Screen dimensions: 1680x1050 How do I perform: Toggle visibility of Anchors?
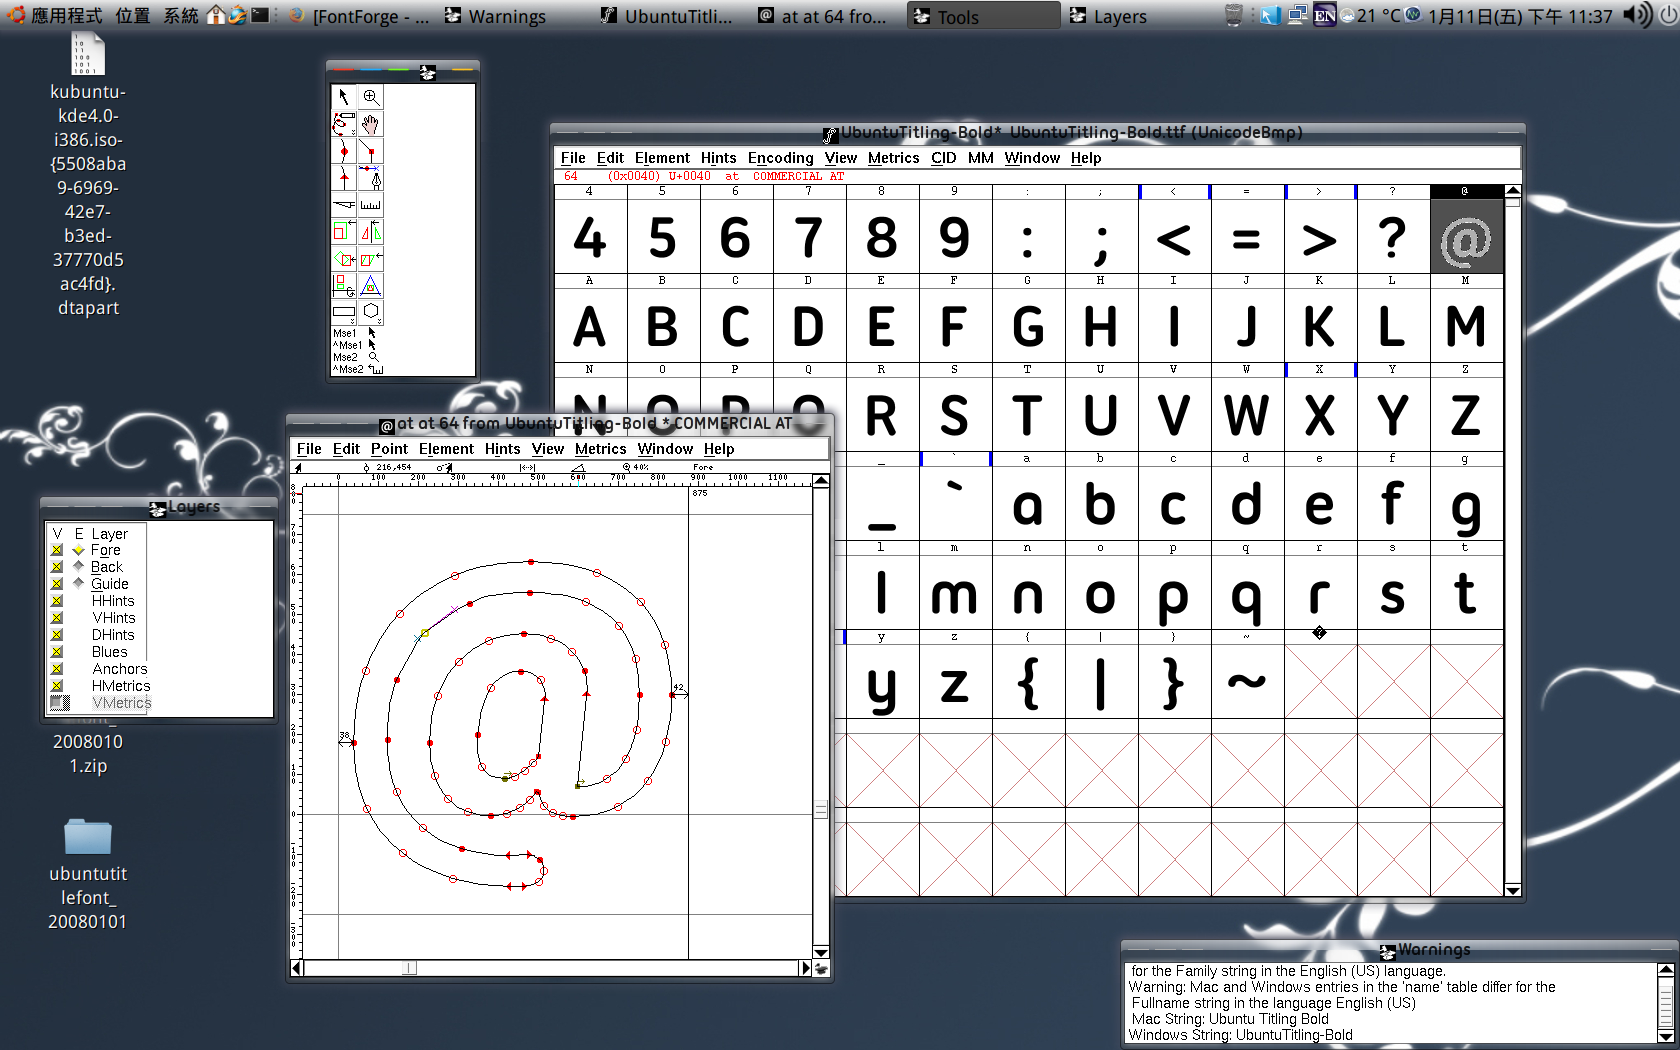[x=57, y=669]
